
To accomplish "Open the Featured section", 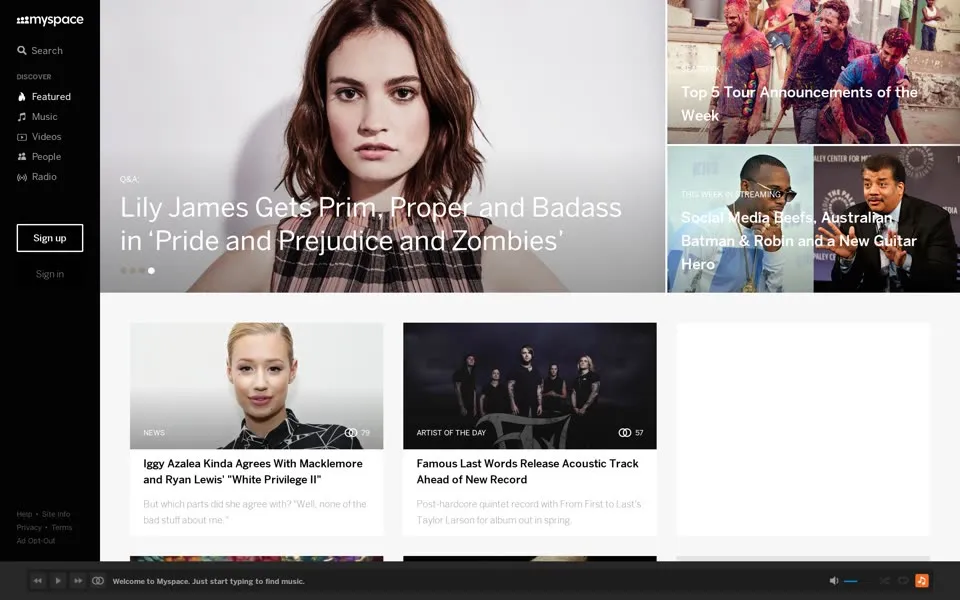I will [x=44, y=97].
